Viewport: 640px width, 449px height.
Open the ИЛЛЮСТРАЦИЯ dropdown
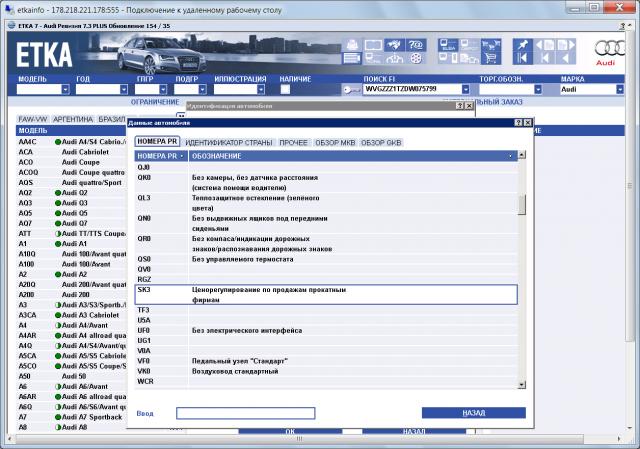261,89
